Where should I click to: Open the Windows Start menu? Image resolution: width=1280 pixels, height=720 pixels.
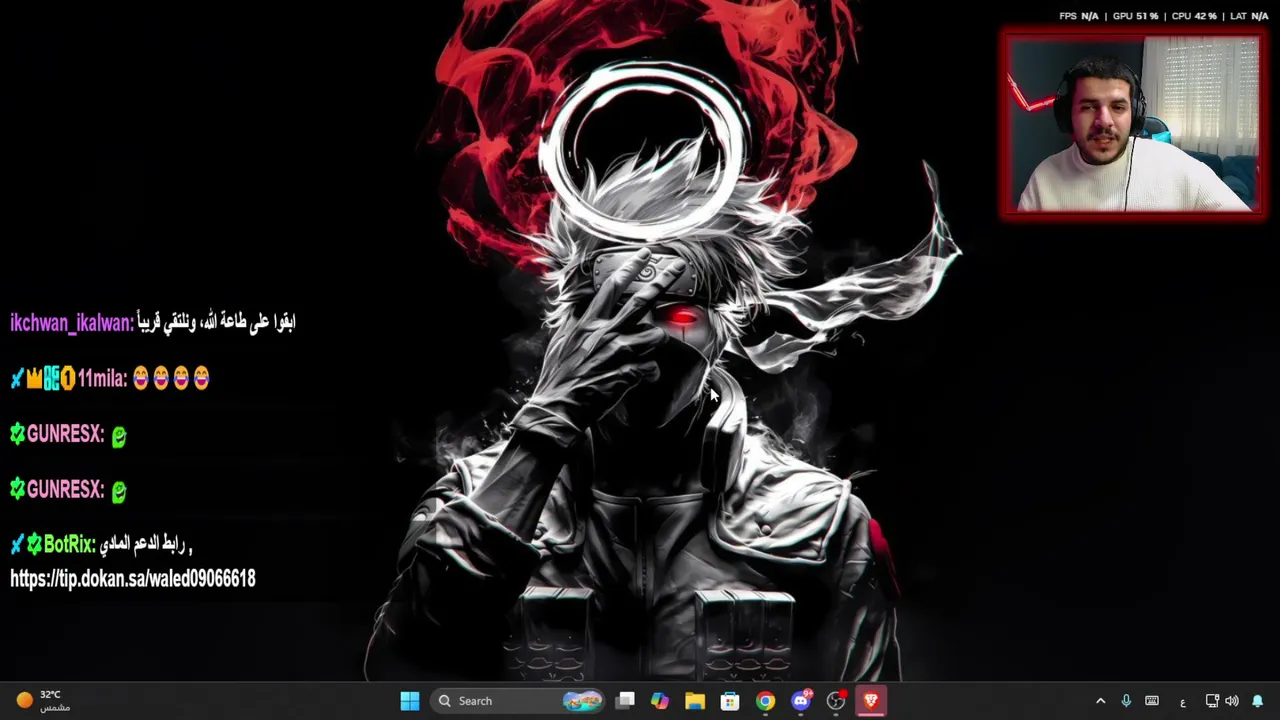tap(410, 701)
